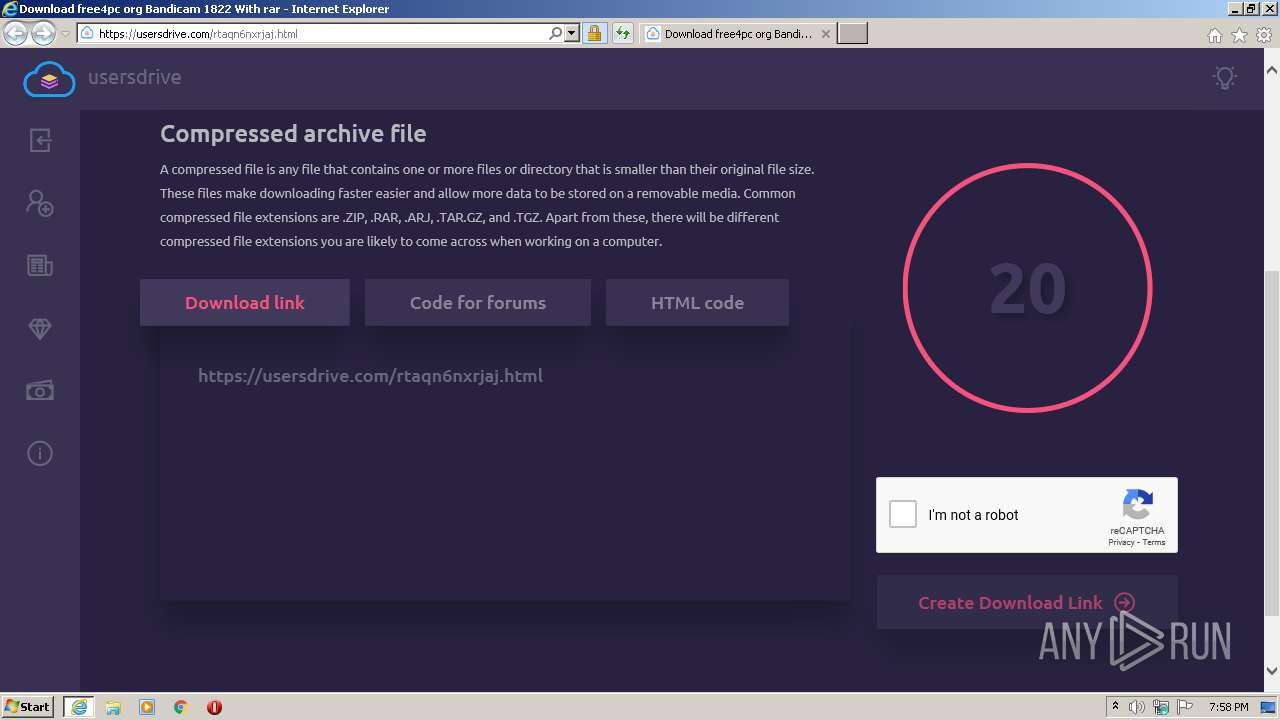Click the browser Forward arrow
This screenshot has height=720, width=1280.
tap(43, 33)
